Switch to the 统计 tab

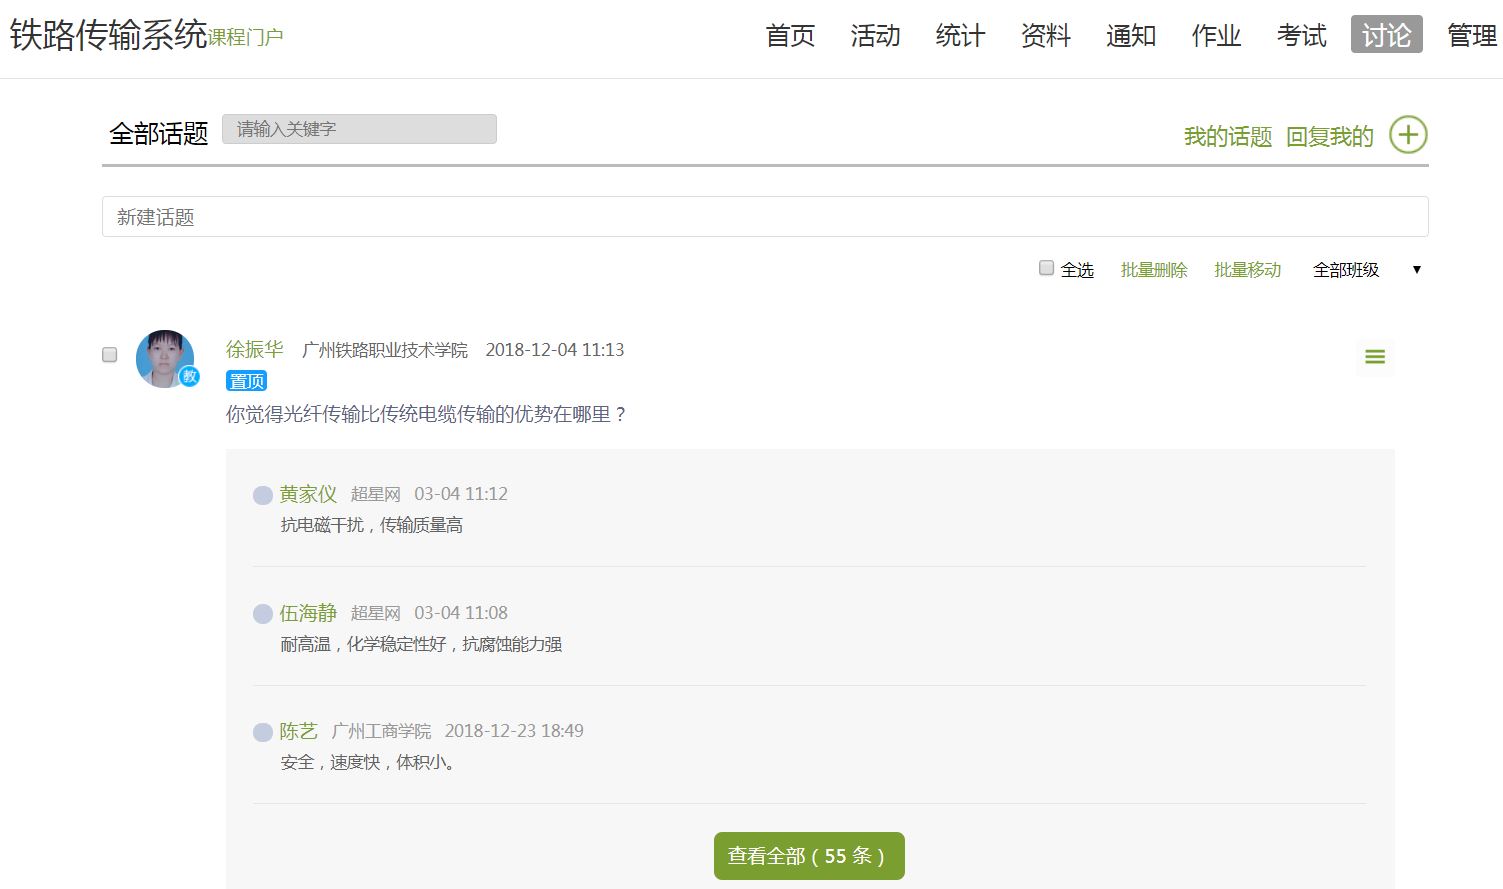coord(960,36)
